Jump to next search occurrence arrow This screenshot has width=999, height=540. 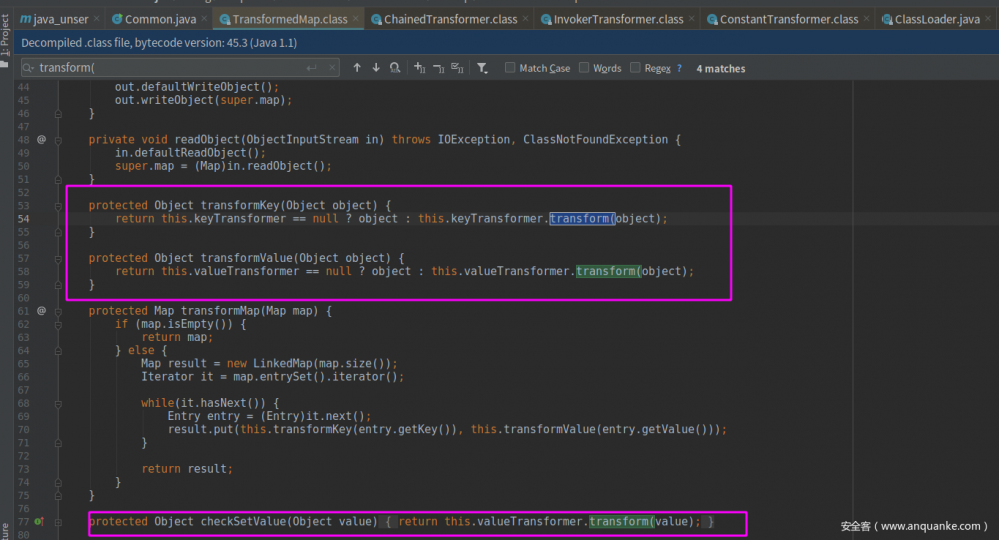pyautogui.click(x=376, y=68)
